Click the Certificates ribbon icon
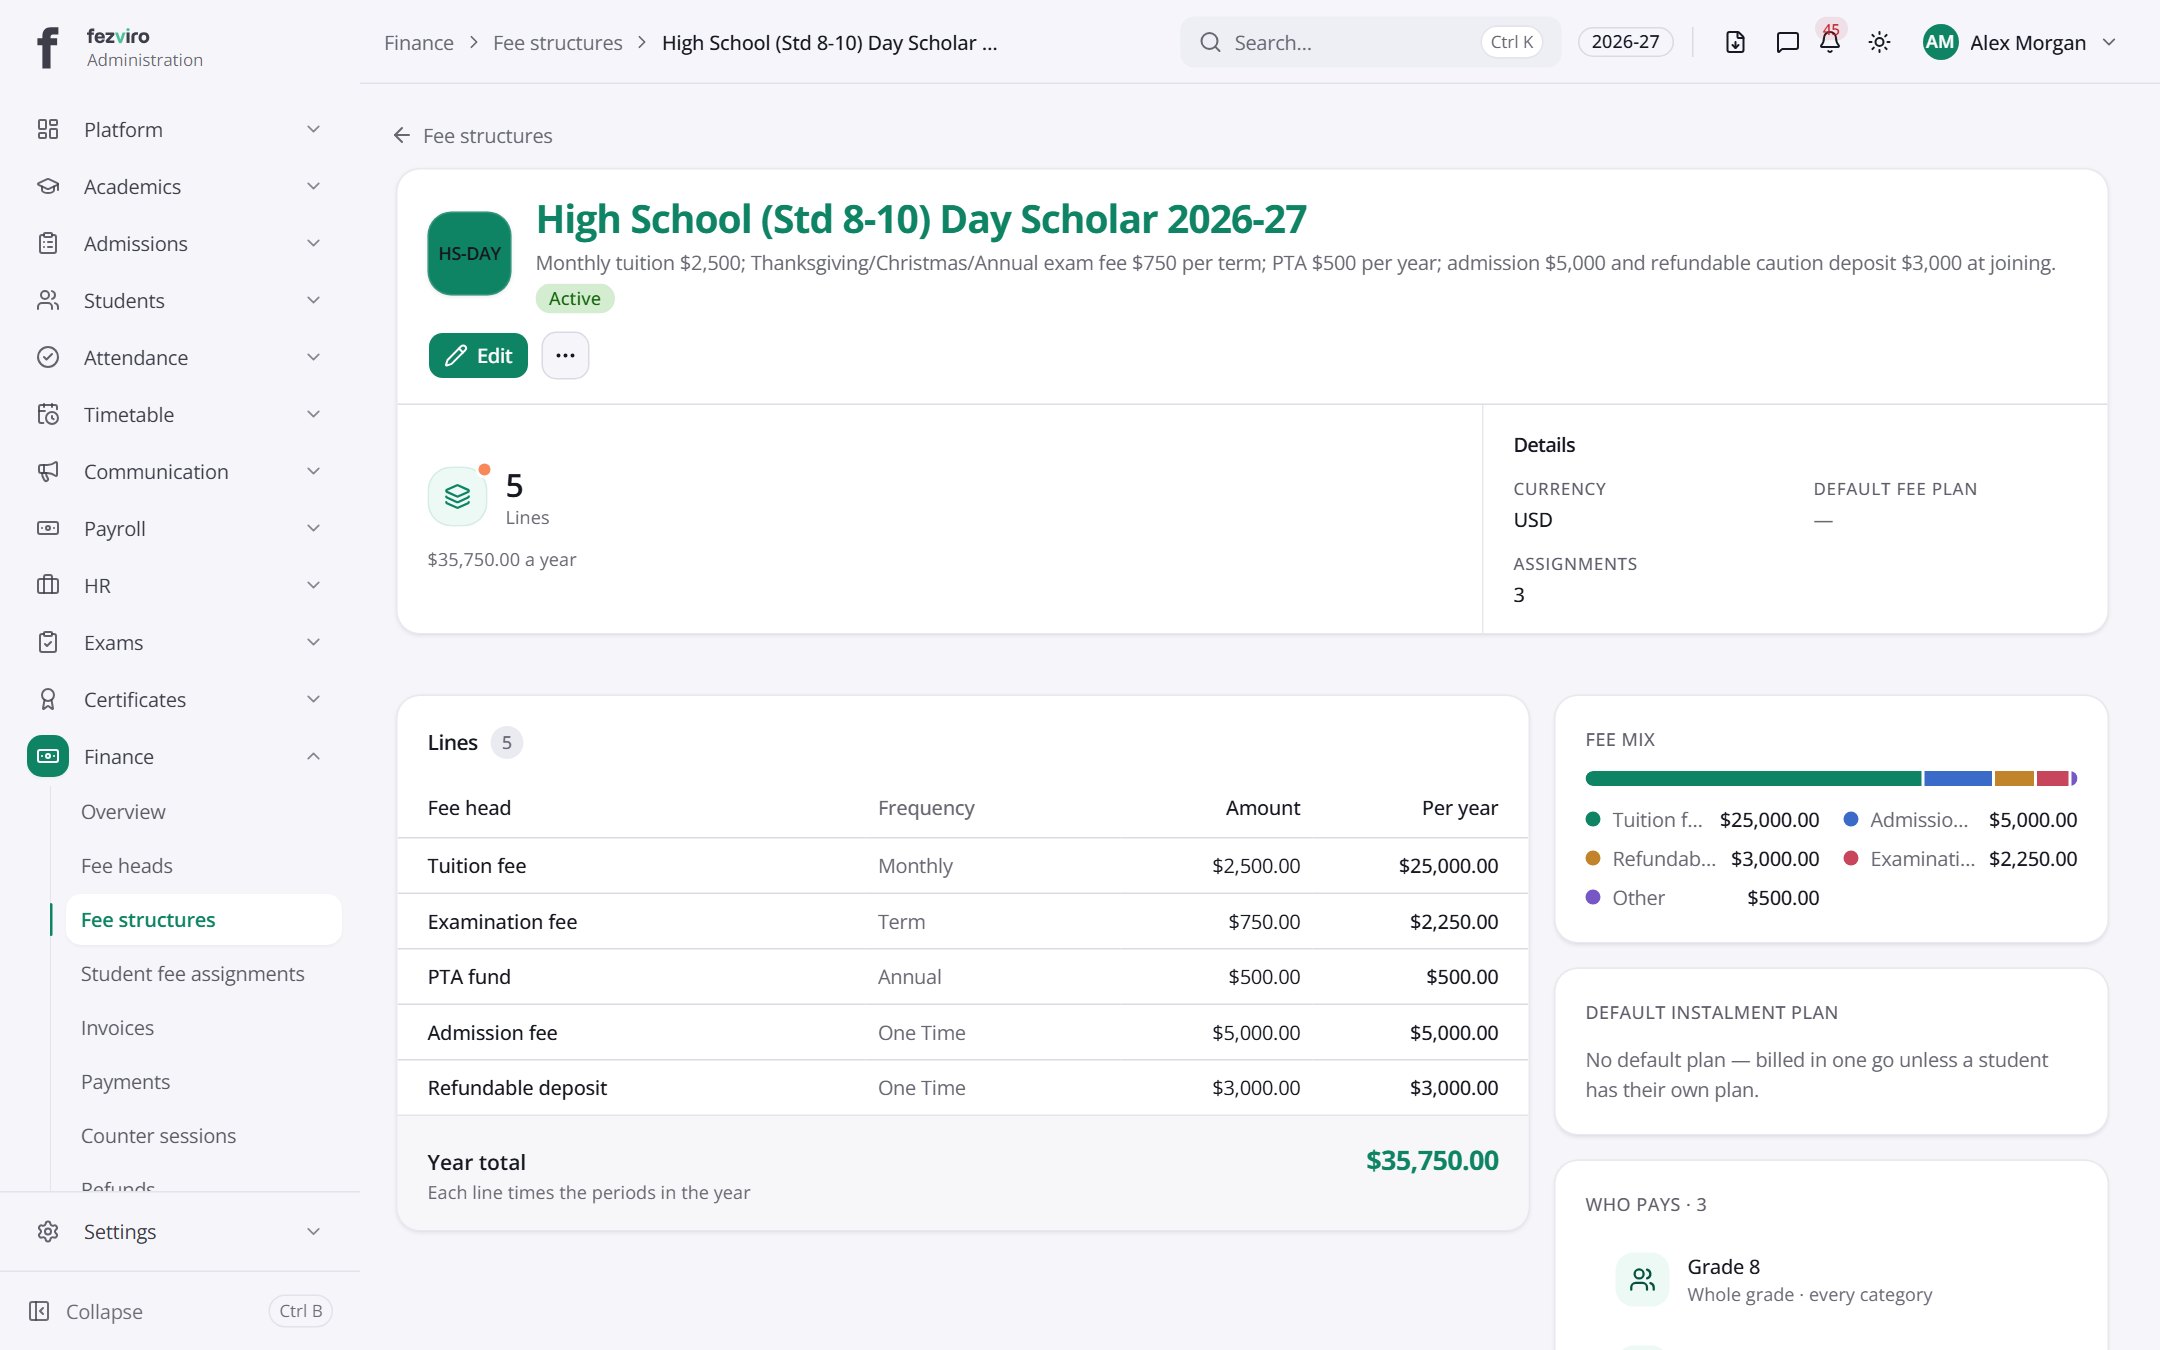Image resolution: width=2160 pixels, height=1350 pixels. 48,699
